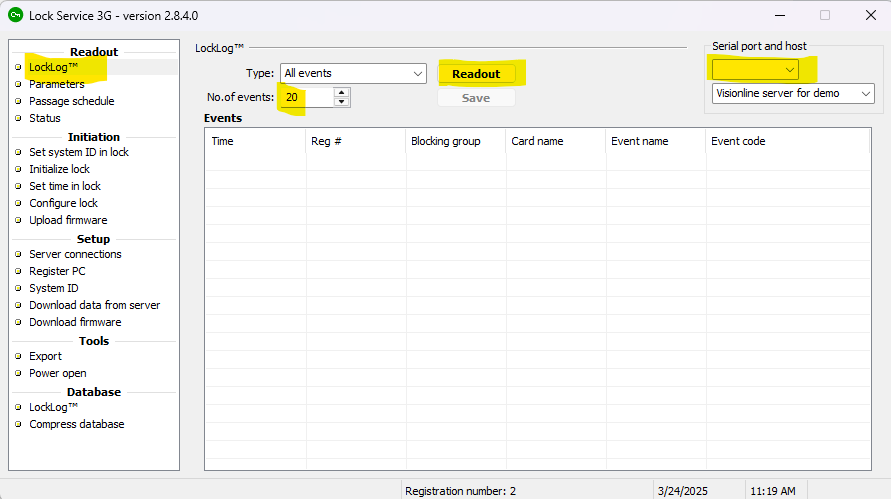Viewport: 891px width, 499px height.
Task: Click the 3/24/2025 date in status bar
Action: 682,491
